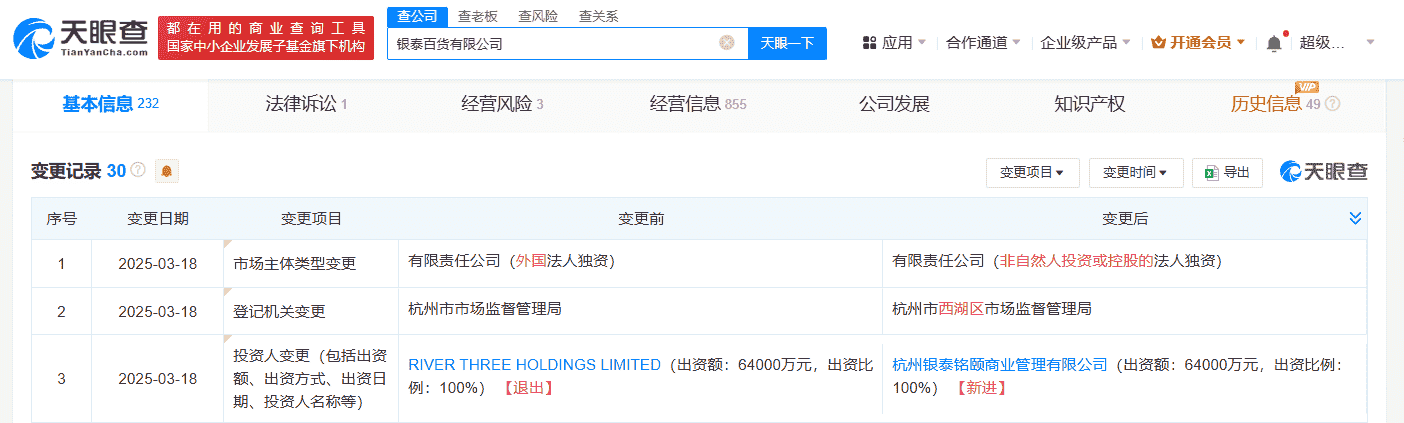Open the 变更时间 filter dropdown
Image resolution: width=1404 pixels, height=423 pixels.
click(x=1135, y=173)
